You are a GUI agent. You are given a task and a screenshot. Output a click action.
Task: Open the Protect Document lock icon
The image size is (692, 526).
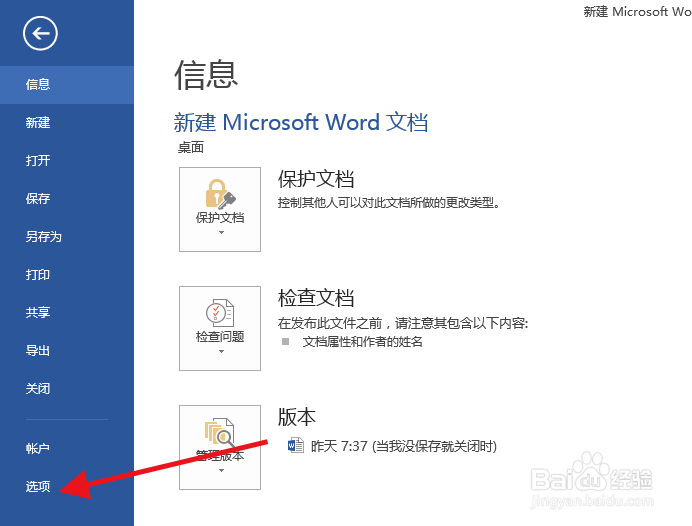tap(220, 193)
